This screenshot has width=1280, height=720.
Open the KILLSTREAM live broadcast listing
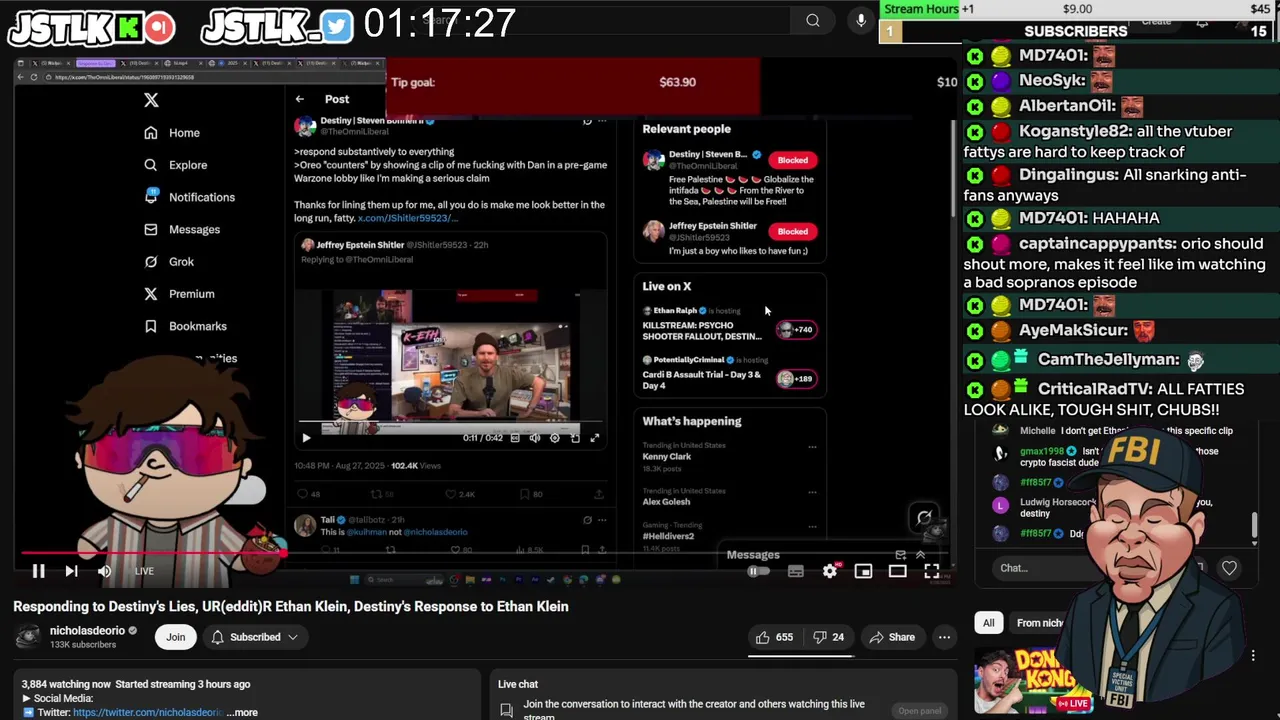coord(730,324)
